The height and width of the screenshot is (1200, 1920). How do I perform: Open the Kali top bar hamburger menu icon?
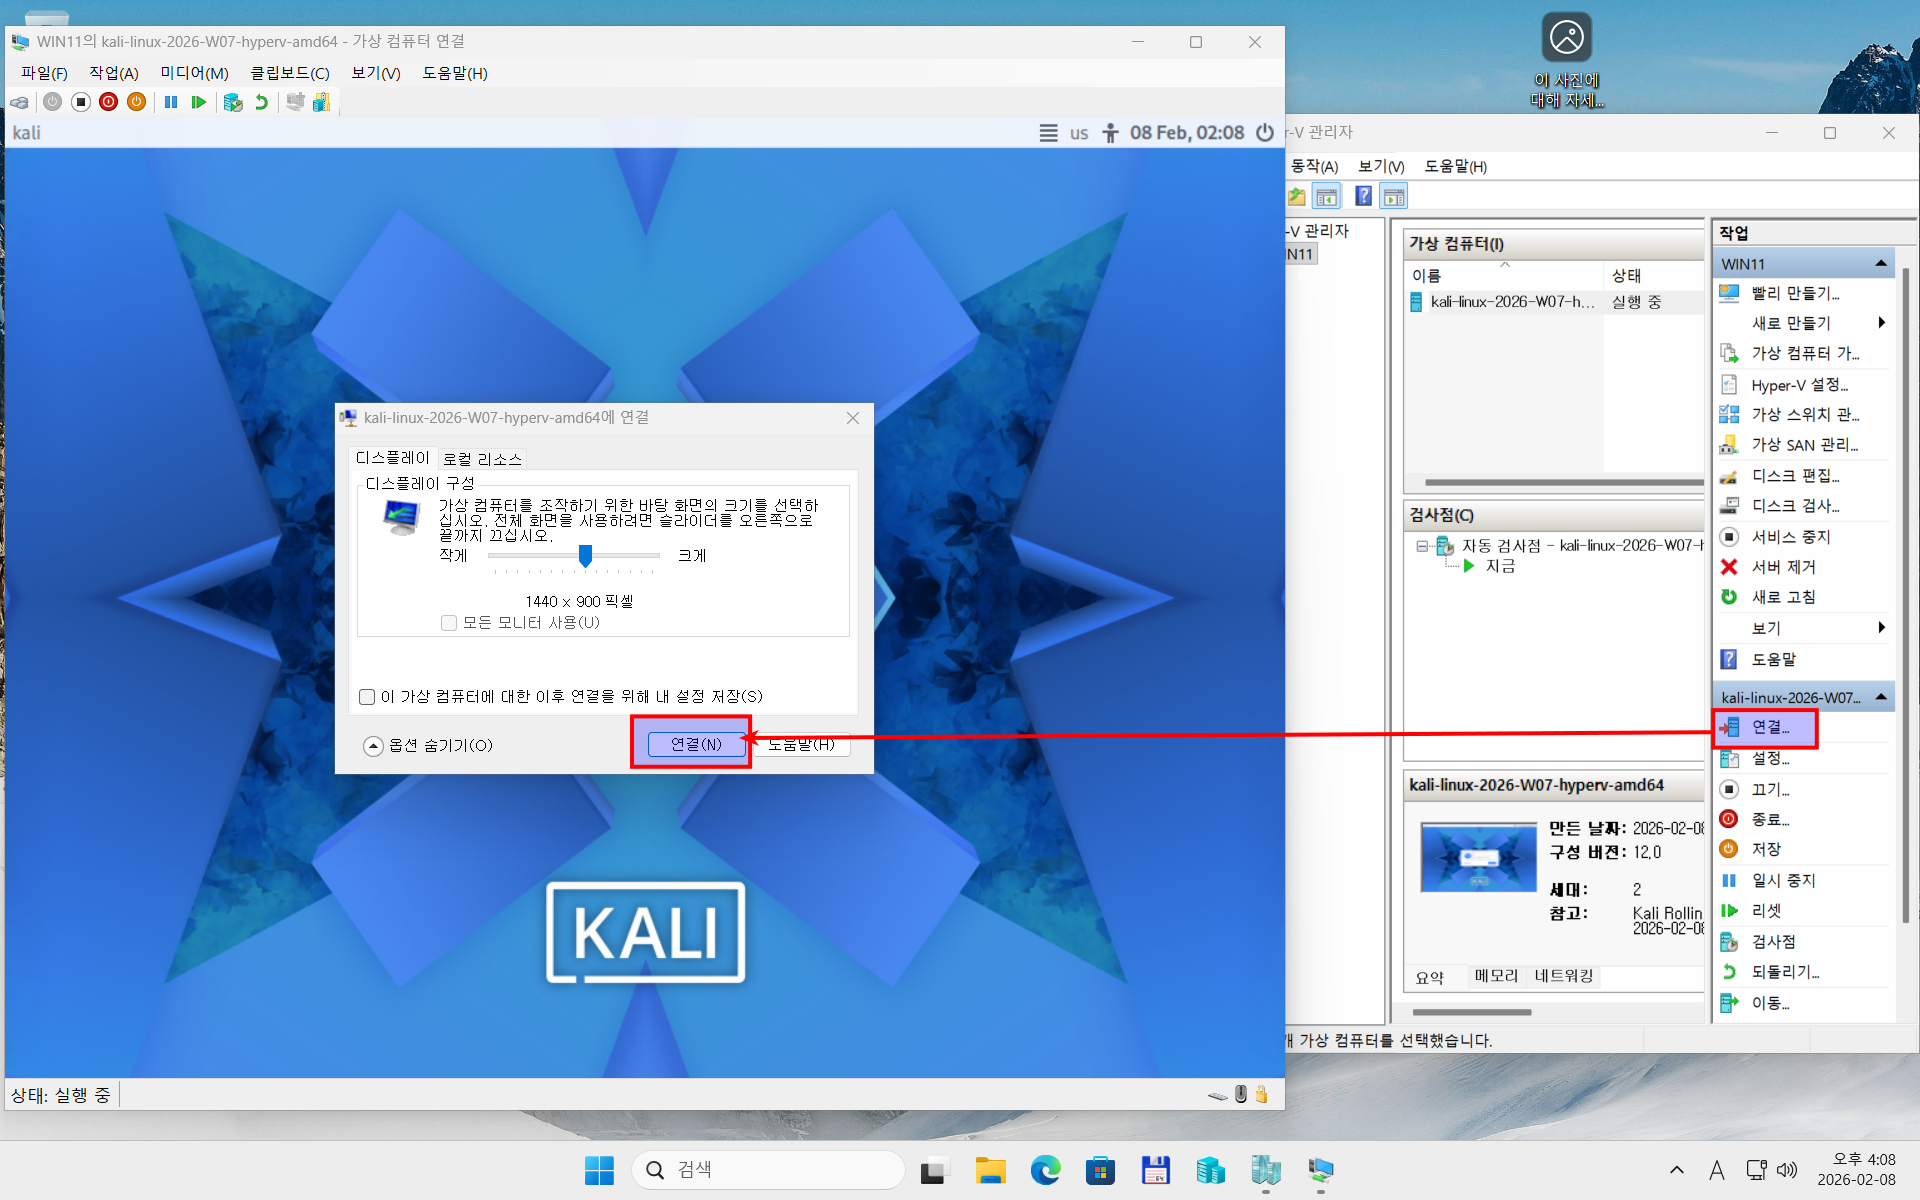click(x=1048, y=133)
